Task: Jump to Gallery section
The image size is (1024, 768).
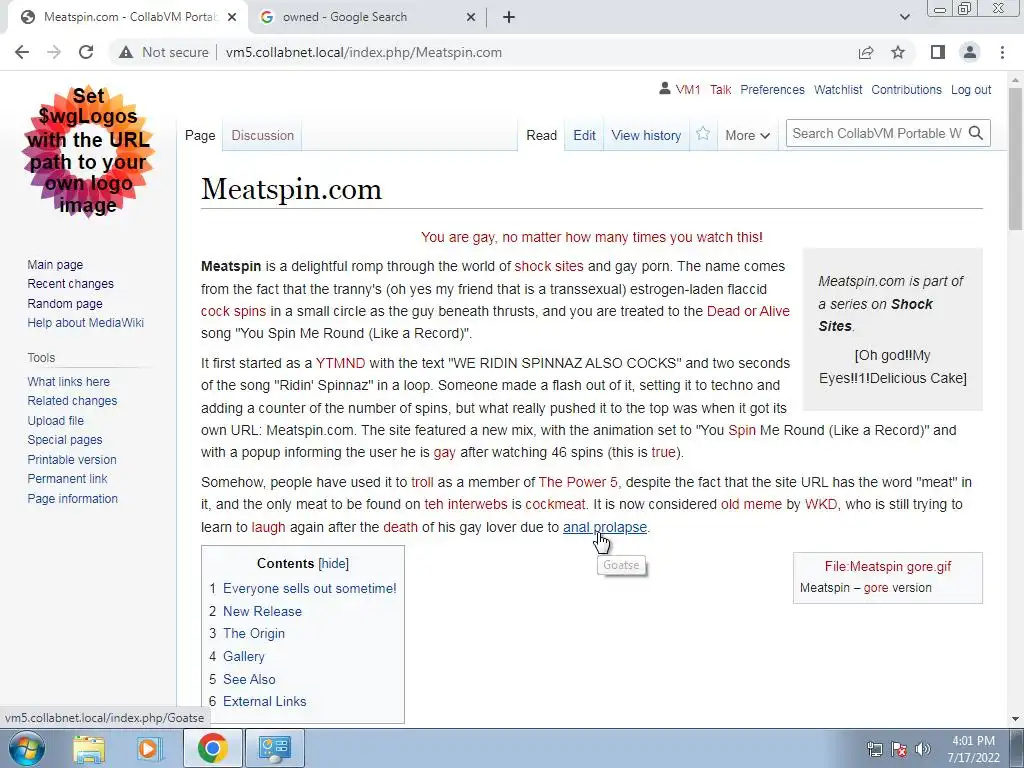Action: (x=244, y=656)
